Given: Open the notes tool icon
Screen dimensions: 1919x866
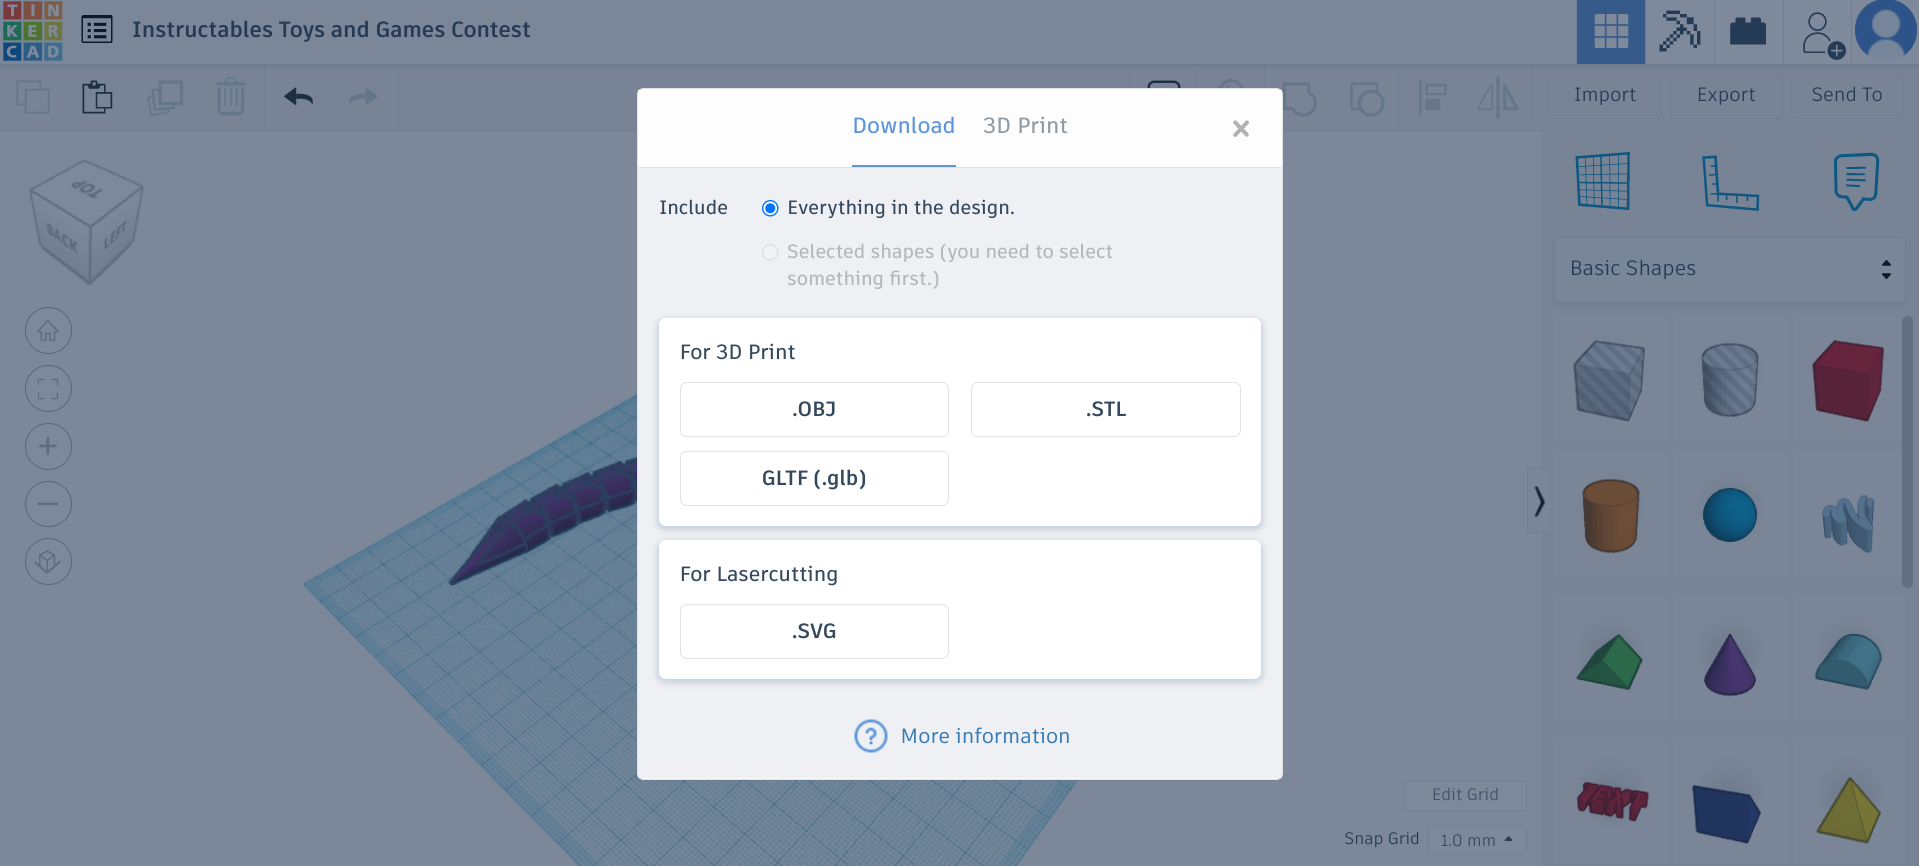Looking at the screenshot, I should pyautogui.click(x=1856, y=181).
